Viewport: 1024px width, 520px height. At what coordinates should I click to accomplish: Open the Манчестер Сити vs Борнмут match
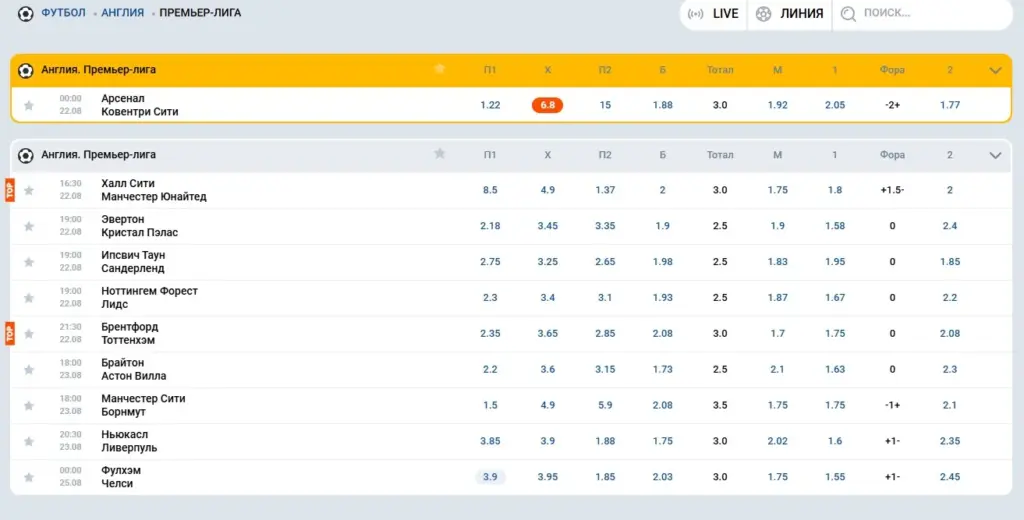point(143,406)
